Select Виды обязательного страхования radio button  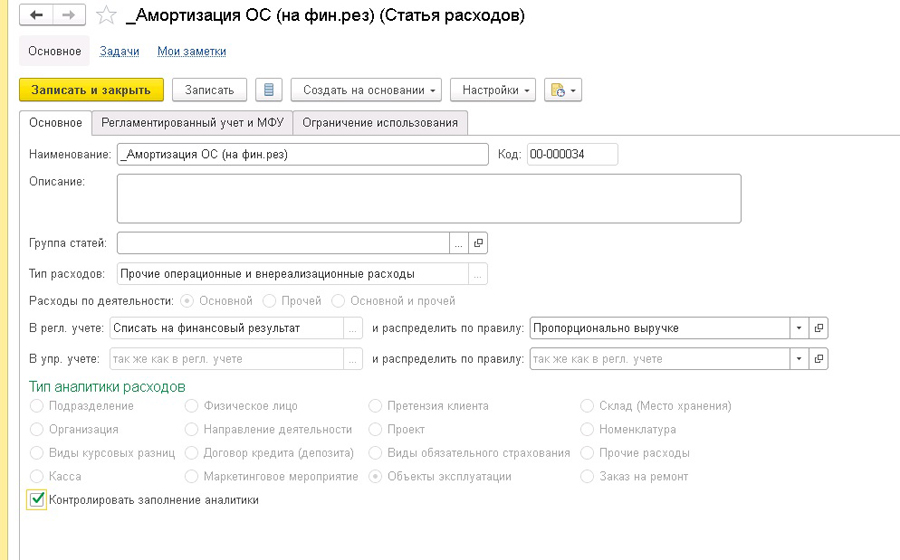pos(375,453)
